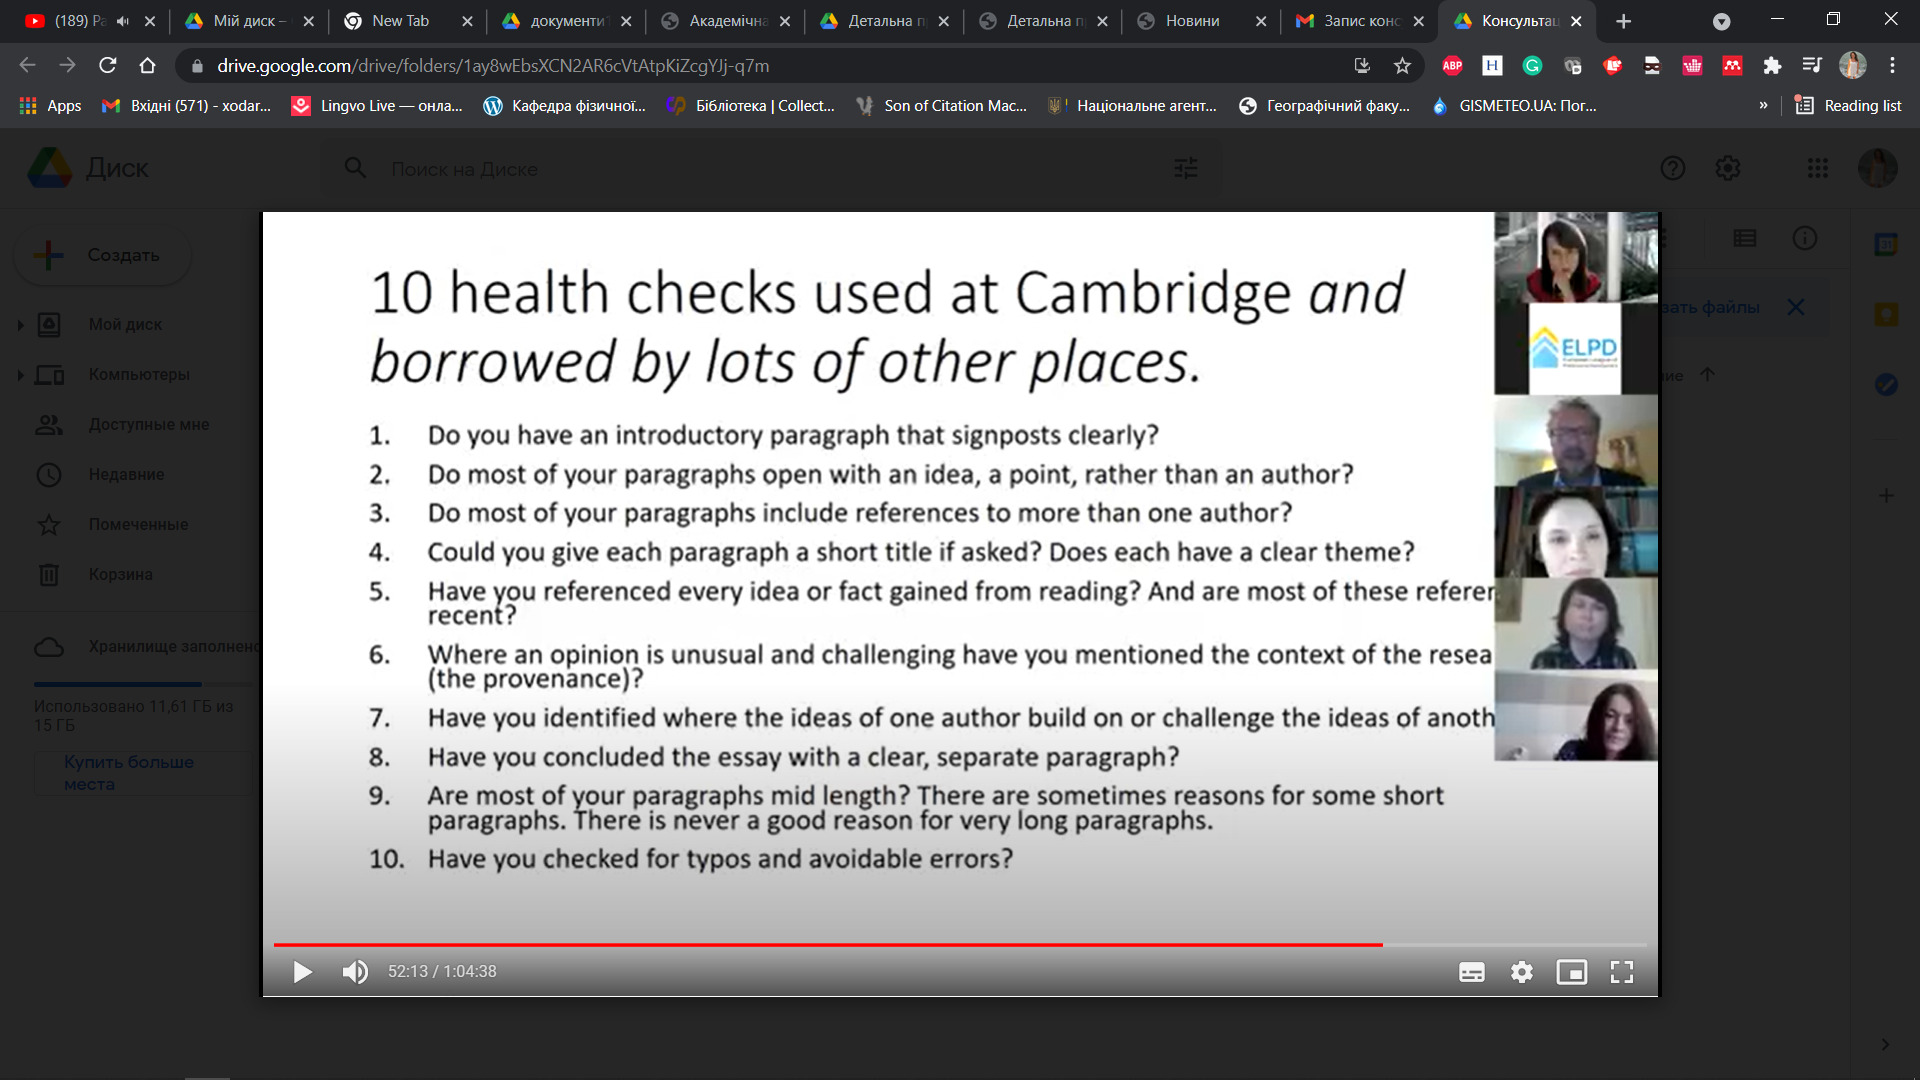Expand the Компьютеры tree arrow
This screenshot has width=1920, height=1080.
pyautogui.click(x=20, y=375)
